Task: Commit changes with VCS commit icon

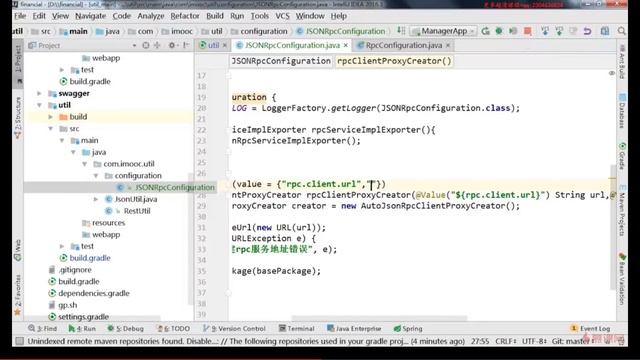Action: [x=559, y=31]
